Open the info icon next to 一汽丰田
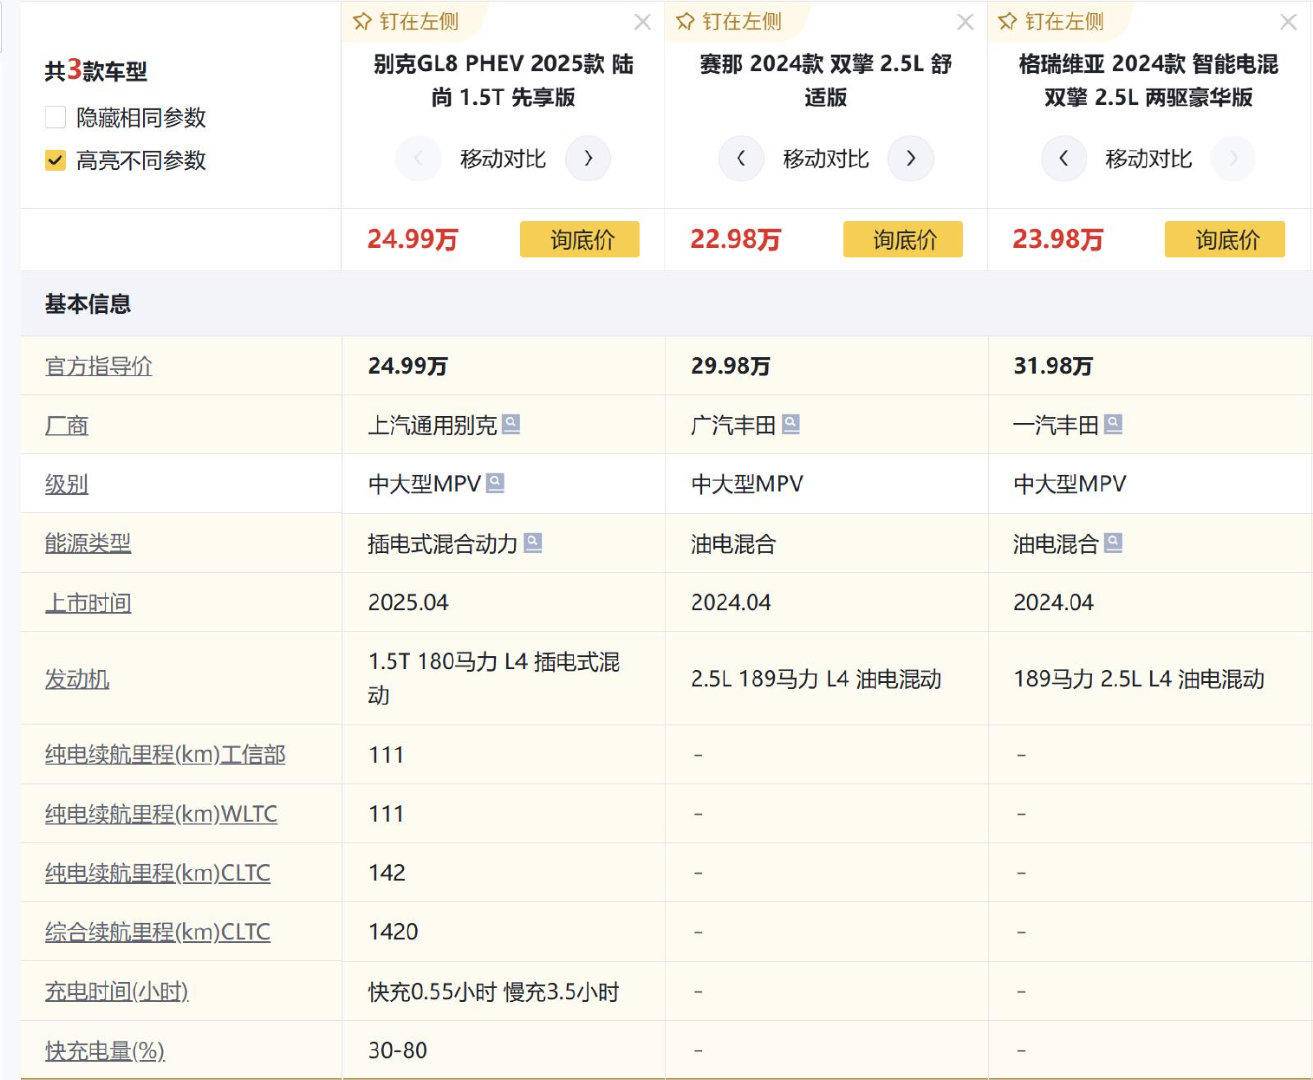 1113,424
